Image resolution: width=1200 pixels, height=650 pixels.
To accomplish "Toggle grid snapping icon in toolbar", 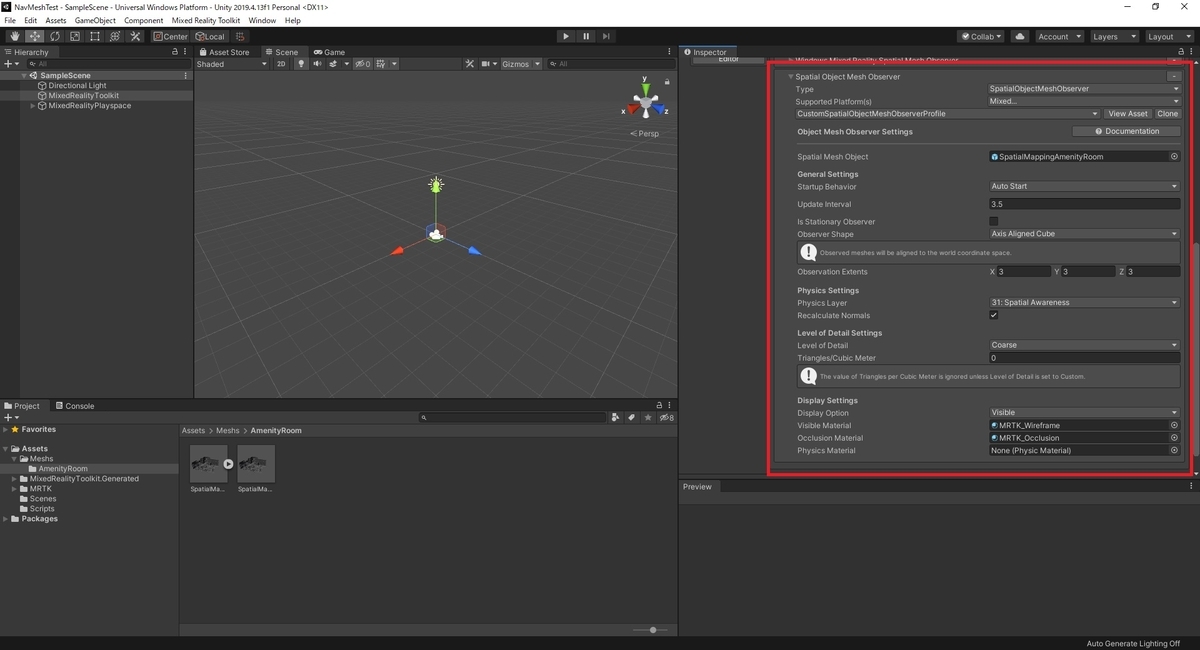I will (240, 36).
